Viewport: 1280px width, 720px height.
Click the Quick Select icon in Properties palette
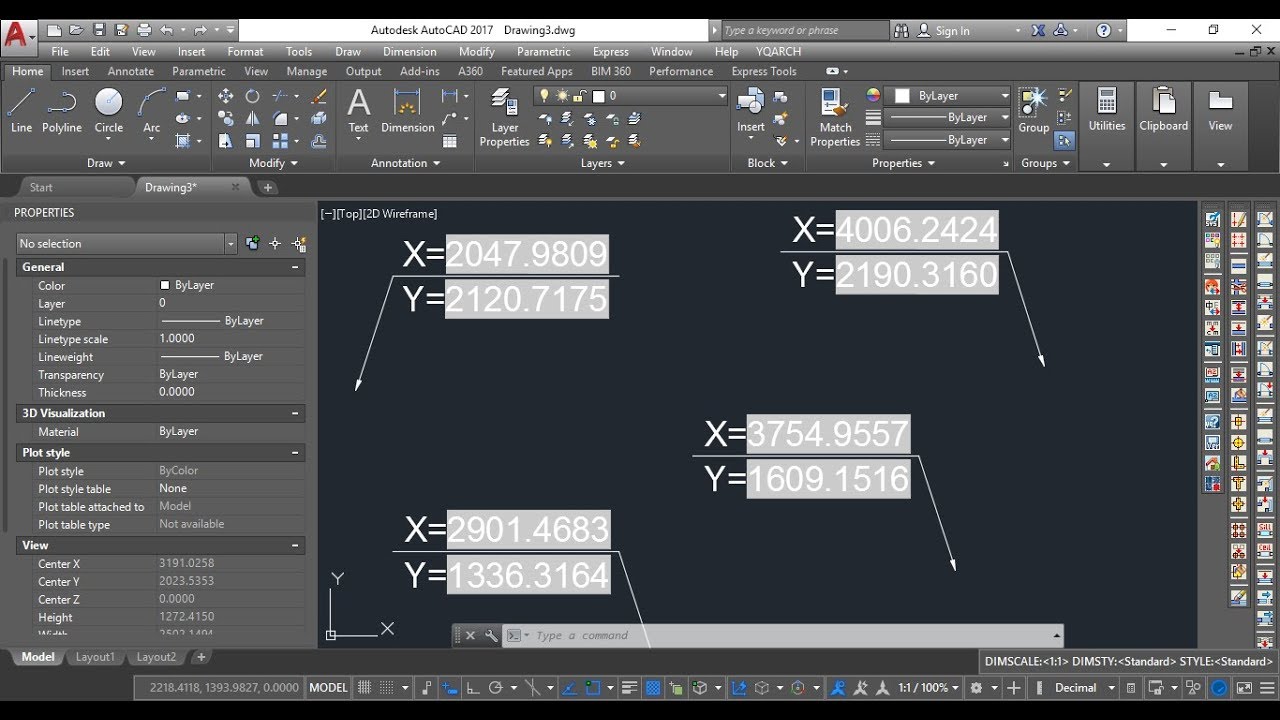coord(299,243)
